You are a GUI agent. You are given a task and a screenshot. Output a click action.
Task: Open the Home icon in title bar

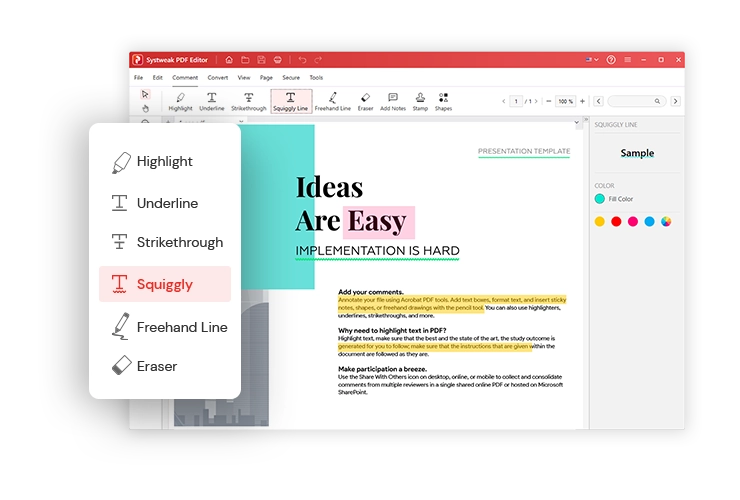coord(229,59)
